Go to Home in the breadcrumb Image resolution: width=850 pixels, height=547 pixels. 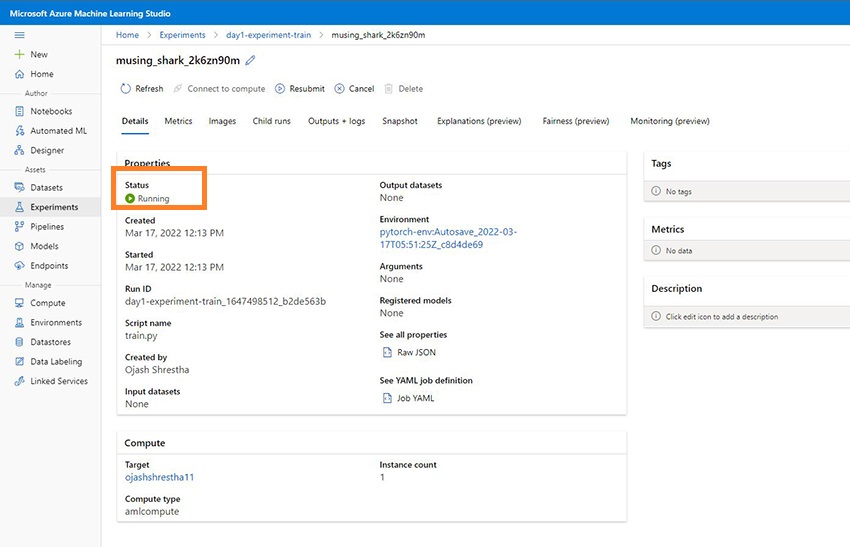[x=127, y=35]
